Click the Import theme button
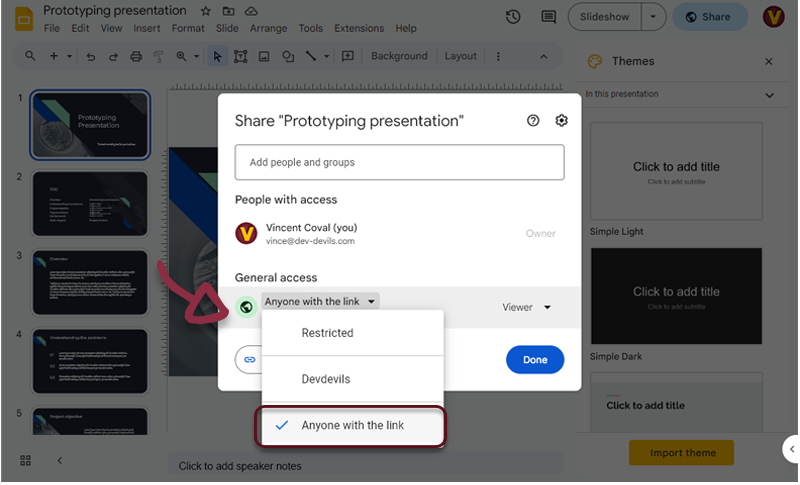The height and width of the screenshot is (485, 800). click(681, 453)
